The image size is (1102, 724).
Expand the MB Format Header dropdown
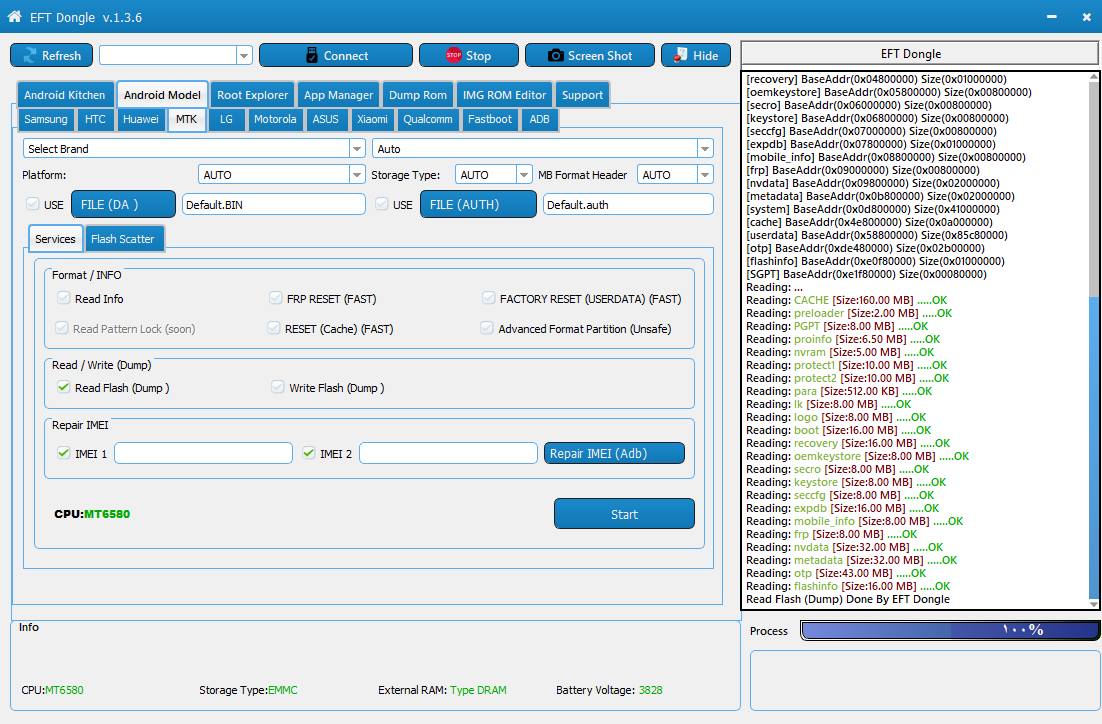click(705, 174)
